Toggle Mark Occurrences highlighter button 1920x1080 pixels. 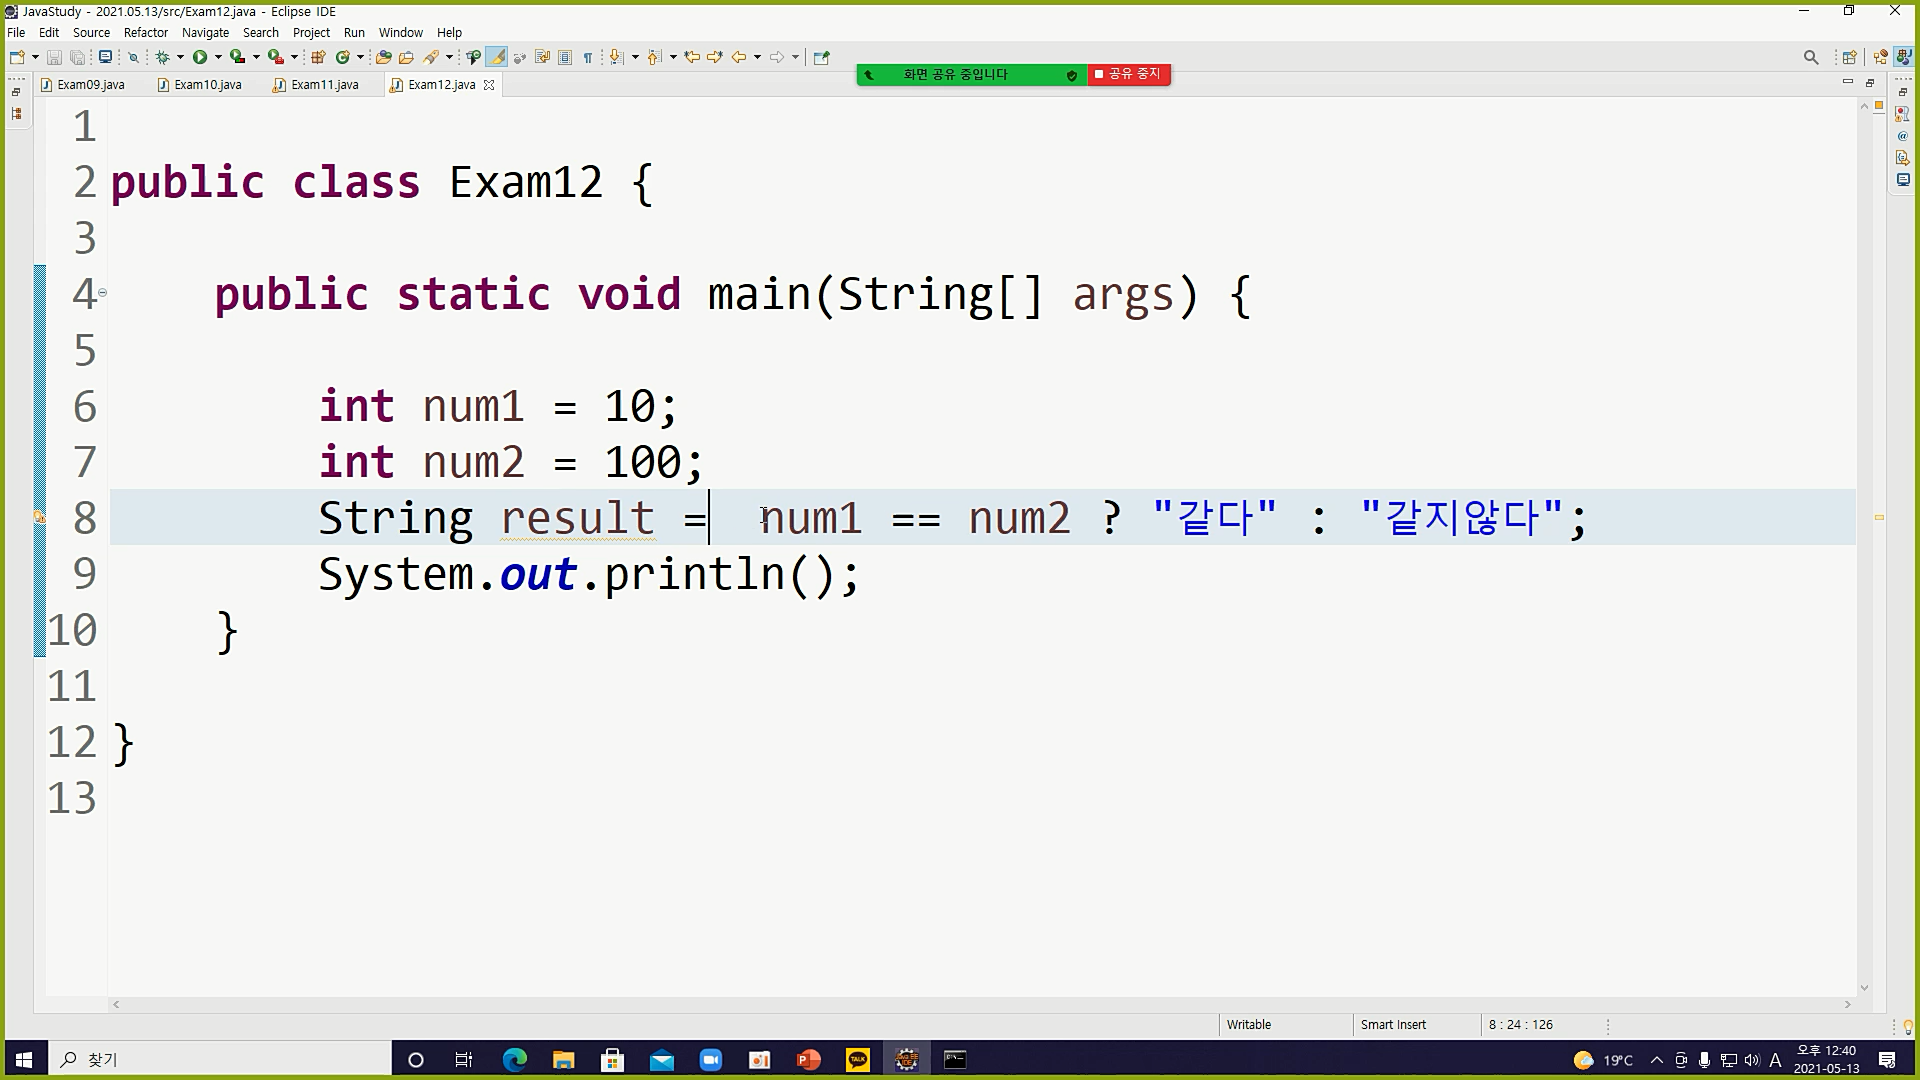(497, 57)
